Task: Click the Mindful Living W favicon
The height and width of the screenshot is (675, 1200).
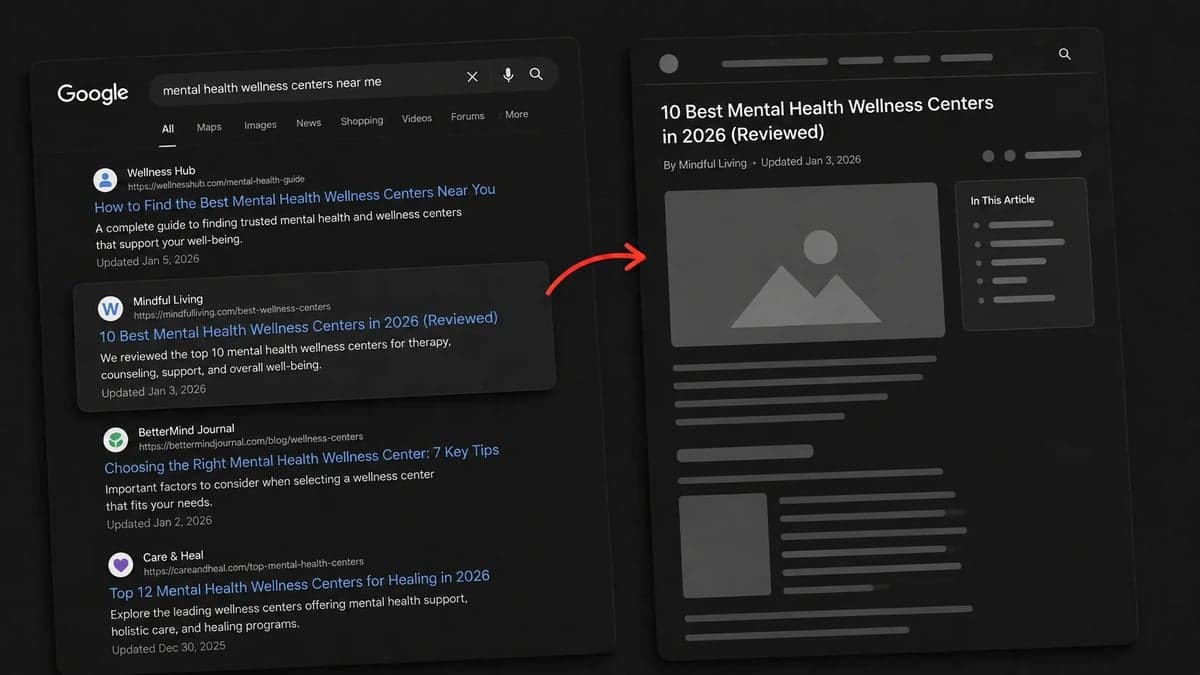Action: [x=110, y=308]
